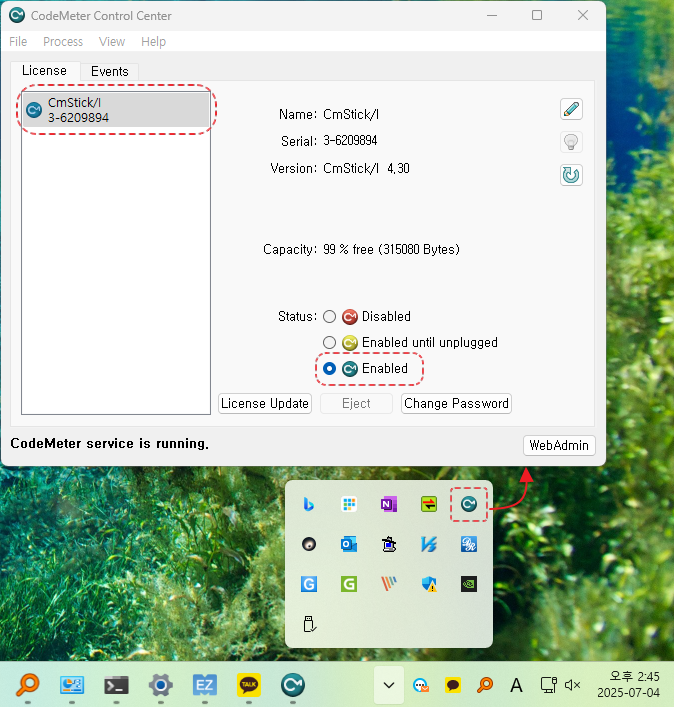Select the Disabled status radio button
Screen dimensions: 674x707
tap(330, 317)
